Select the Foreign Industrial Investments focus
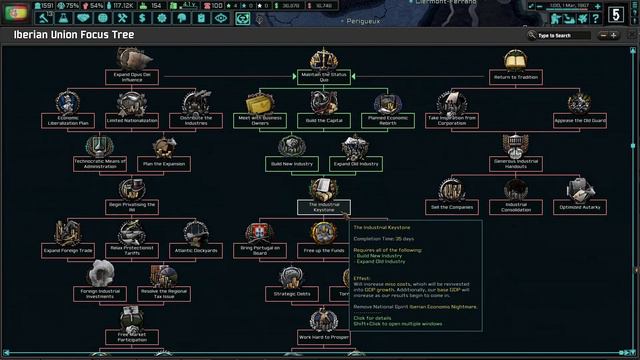 (x=100, y=294)
